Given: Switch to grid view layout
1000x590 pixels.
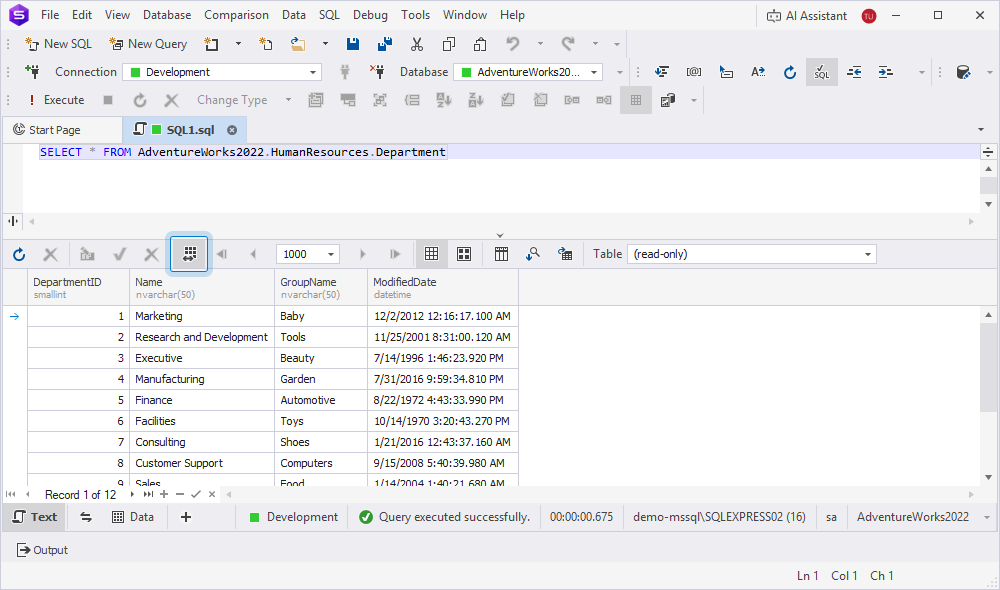Looking at the screenshot, I should pyautogui.click(x=432, y=254).
